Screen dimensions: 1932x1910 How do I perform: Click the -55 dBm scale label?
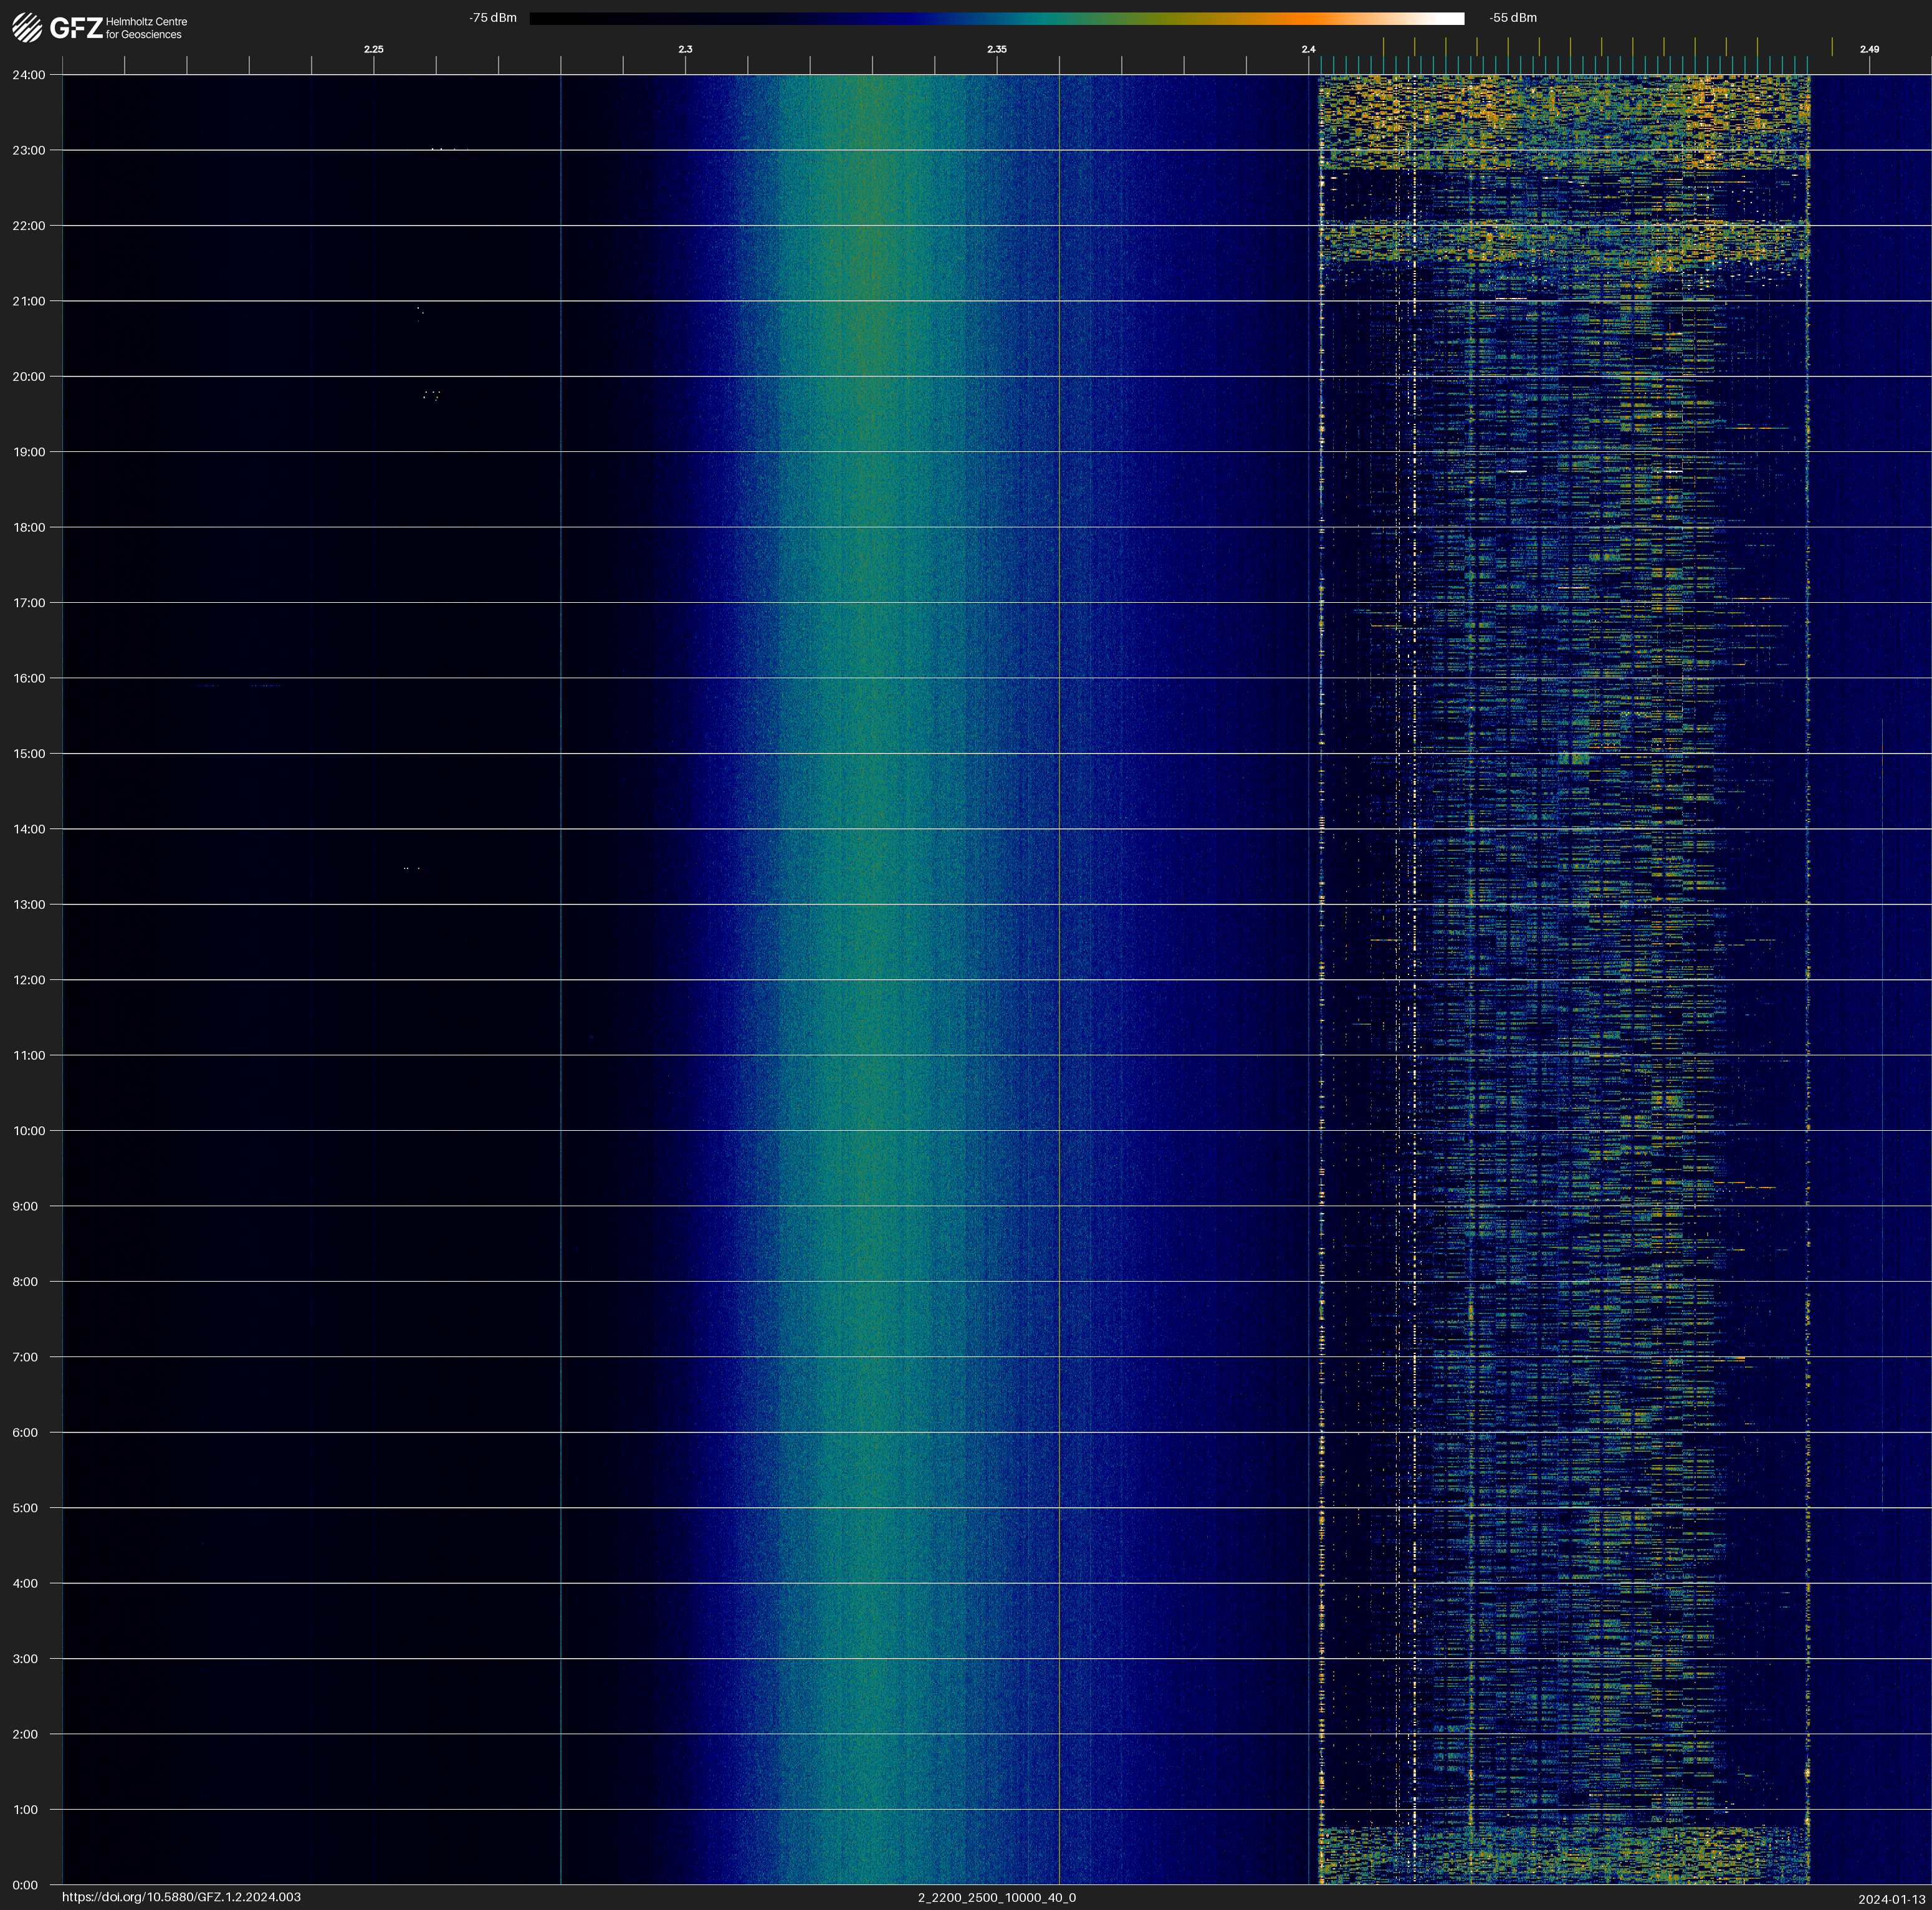click(x=1512, y=18)
